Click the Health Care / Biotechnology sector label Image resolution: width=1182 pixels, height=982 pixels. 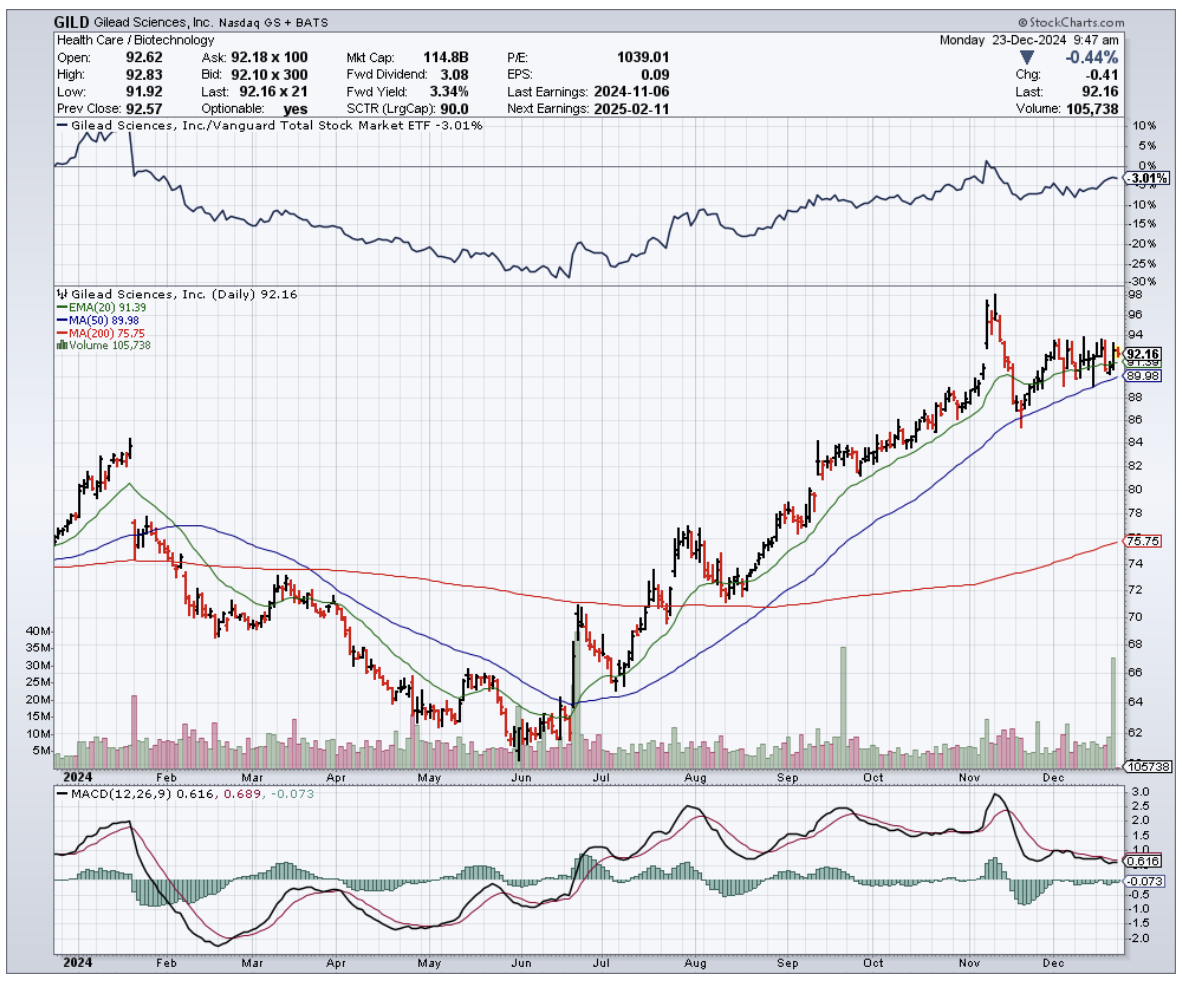pos(136,40)
